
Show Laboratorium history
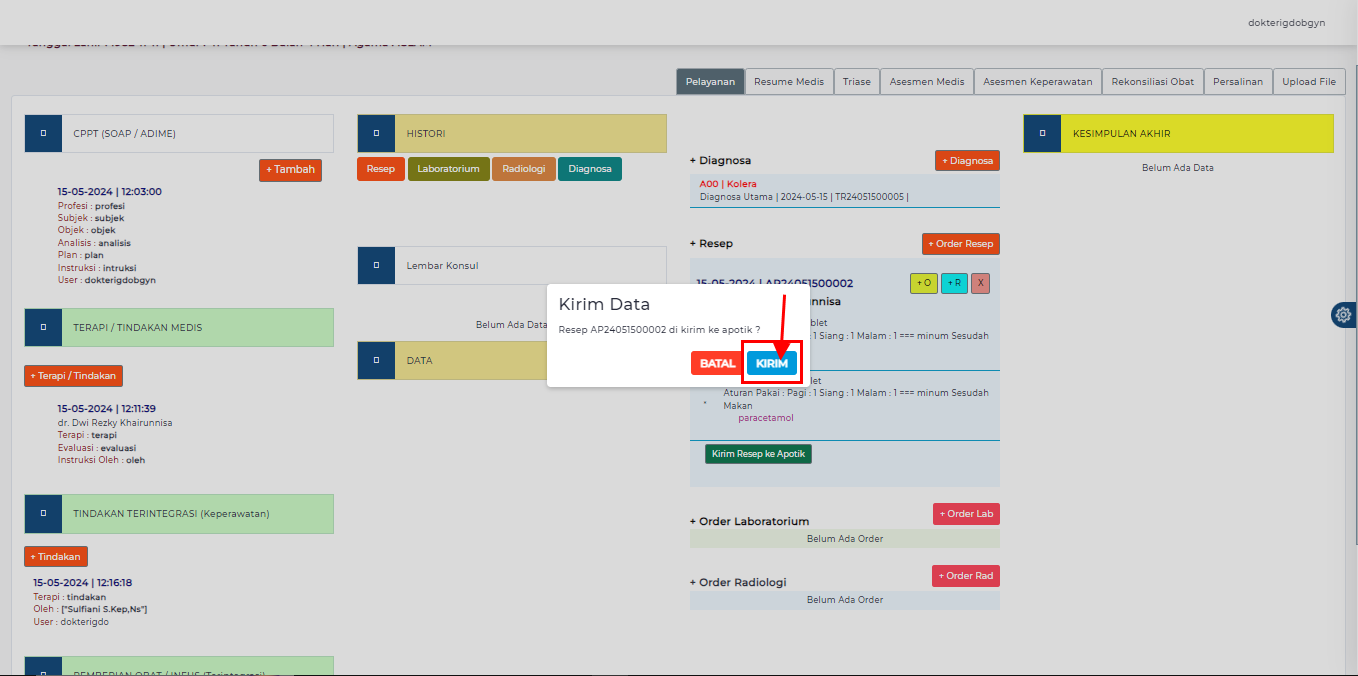coord(448,169)
